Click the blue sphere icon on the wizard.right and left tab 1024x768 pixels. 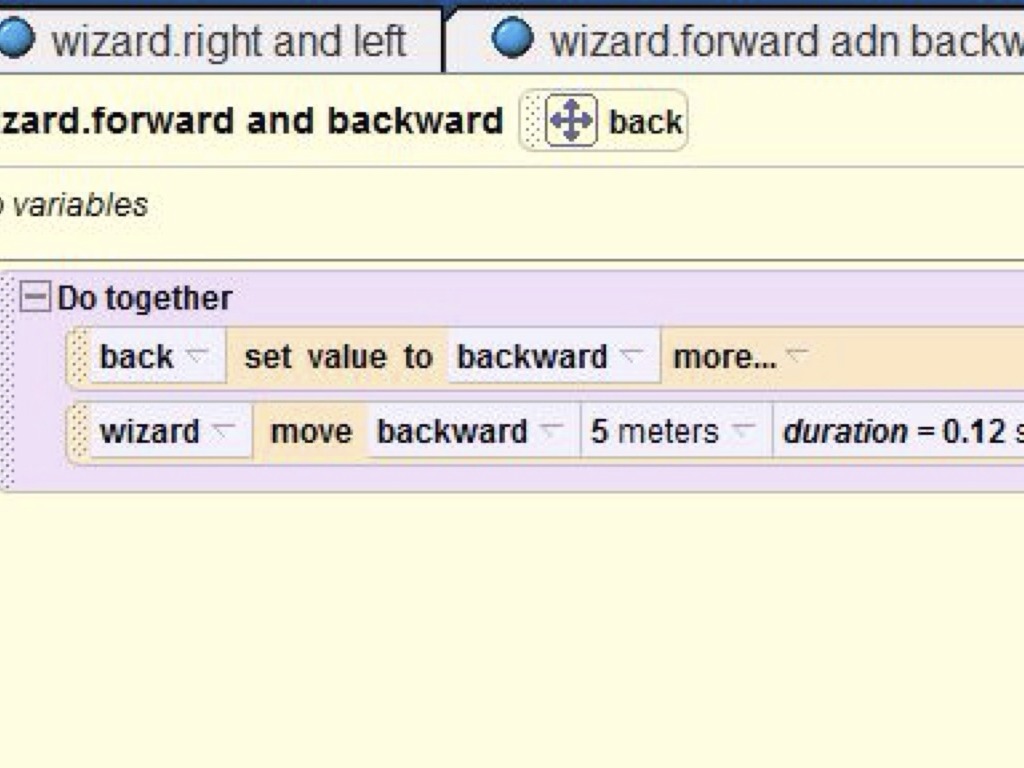[x=16, y=40]
